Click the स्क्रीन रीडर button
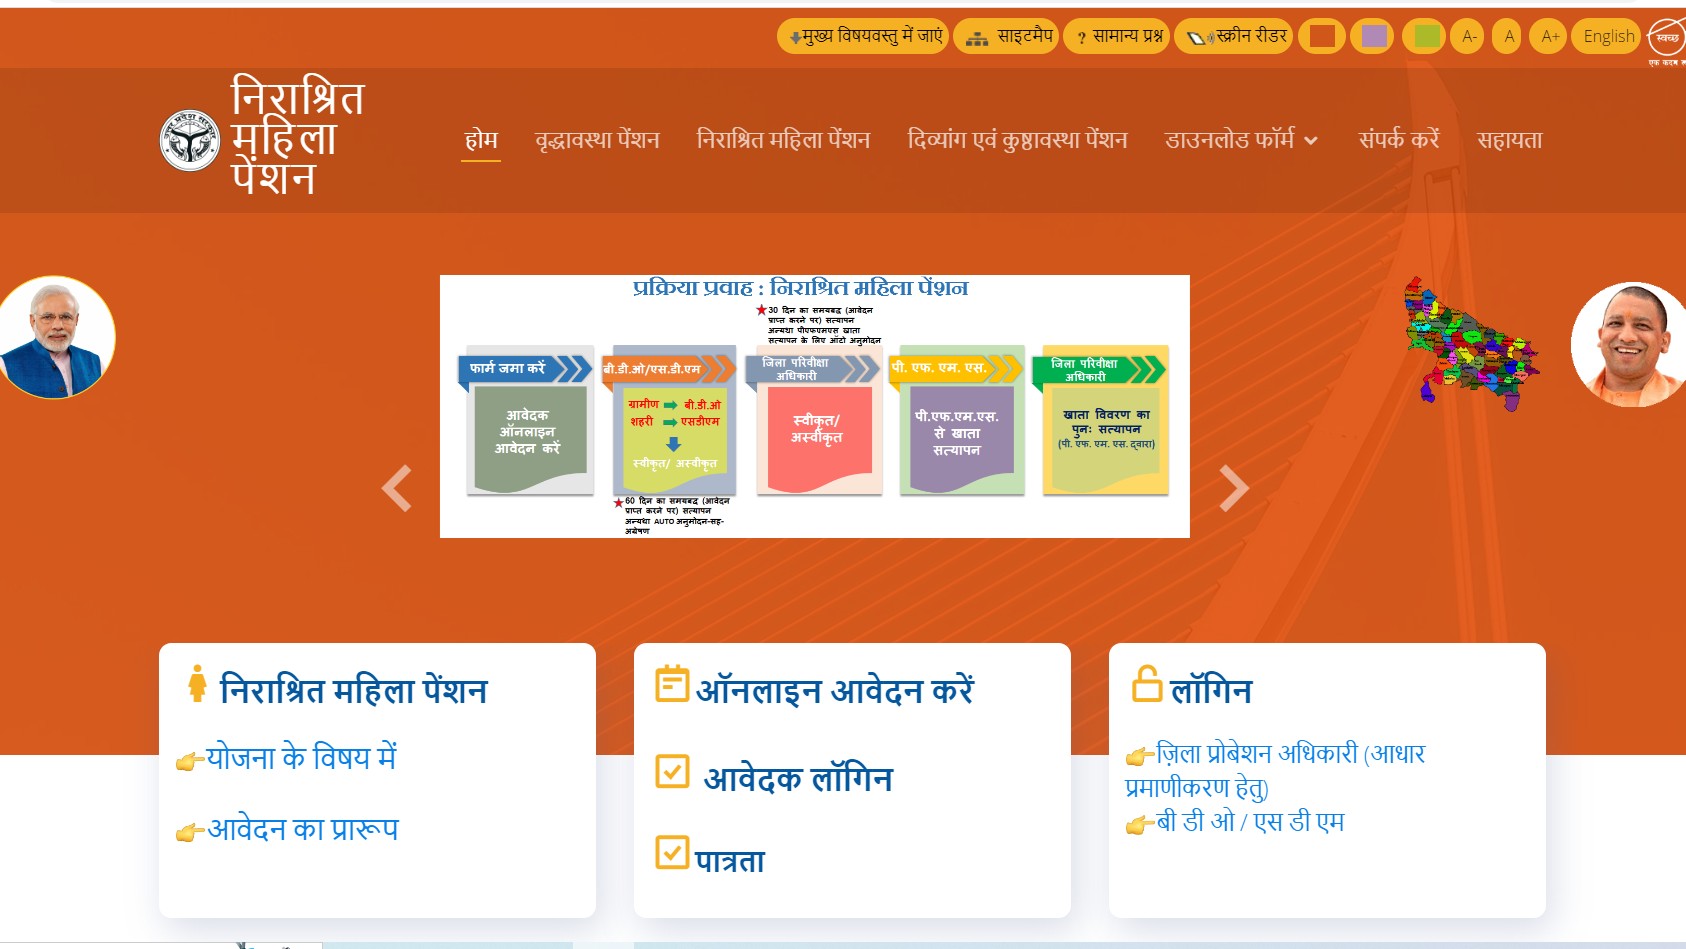Screen dimensions: 1686x949 click(1234, 36)
